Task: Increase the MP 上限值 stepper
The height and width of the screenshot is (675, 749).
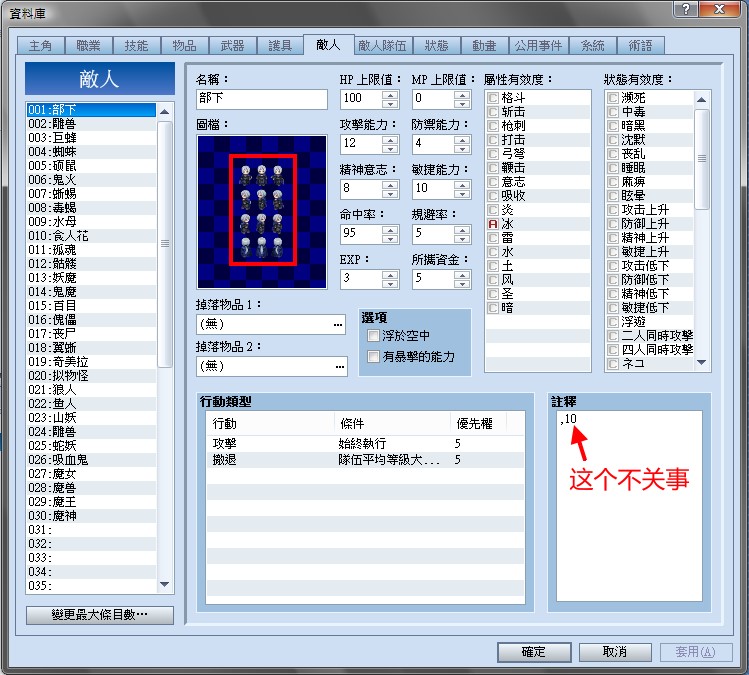Action: click(x=462, y=95)
